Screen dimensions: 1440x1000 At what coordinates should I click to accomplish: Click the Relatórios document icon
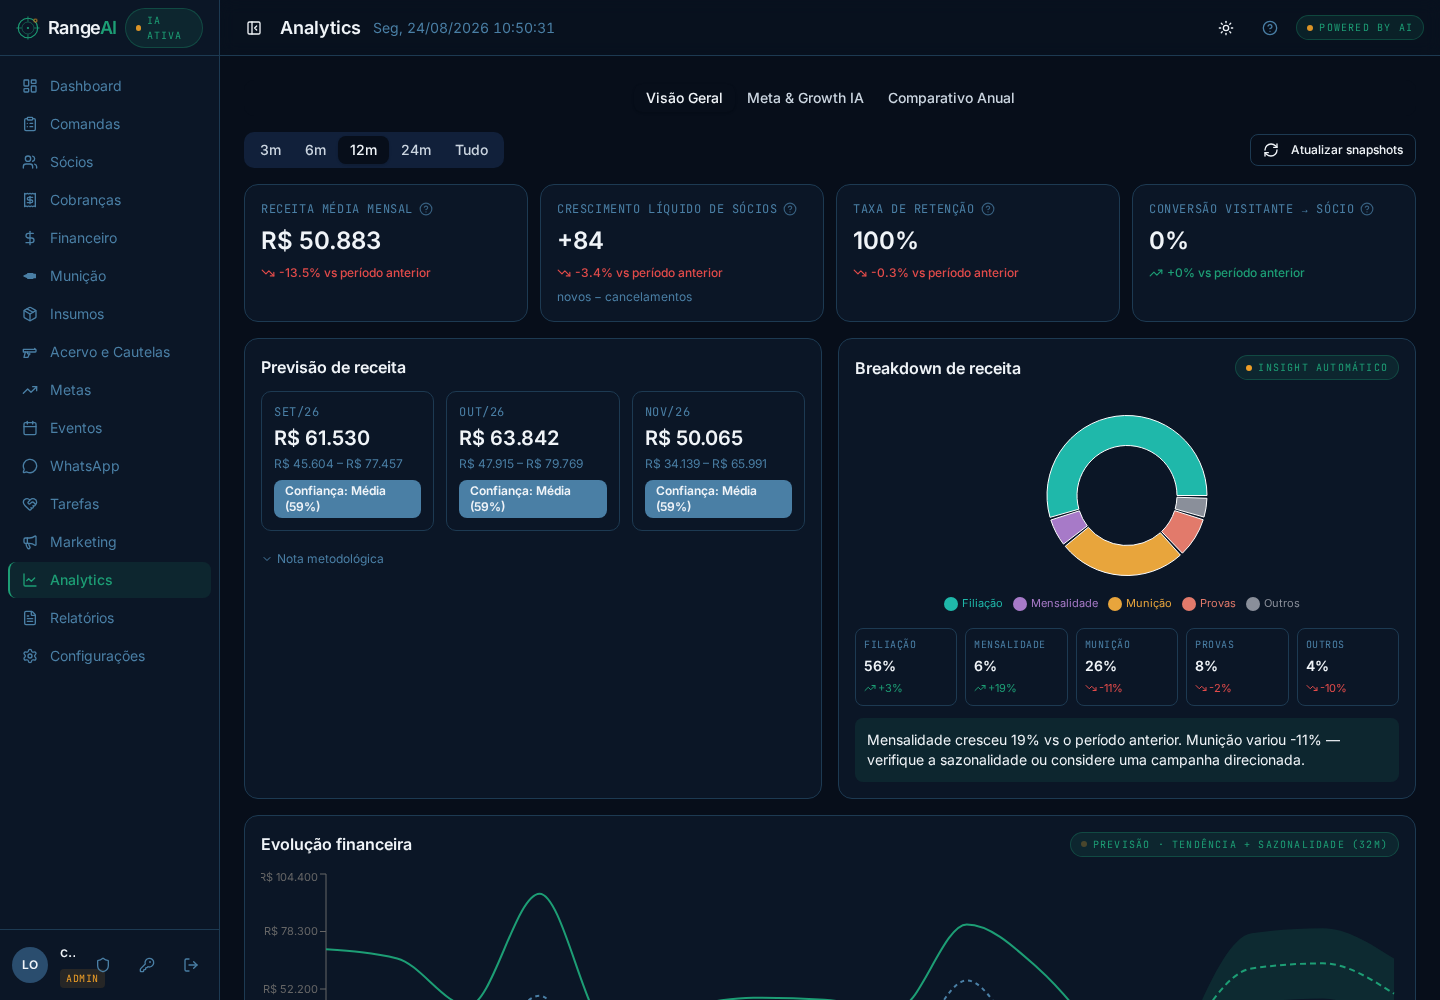point(30,618)
